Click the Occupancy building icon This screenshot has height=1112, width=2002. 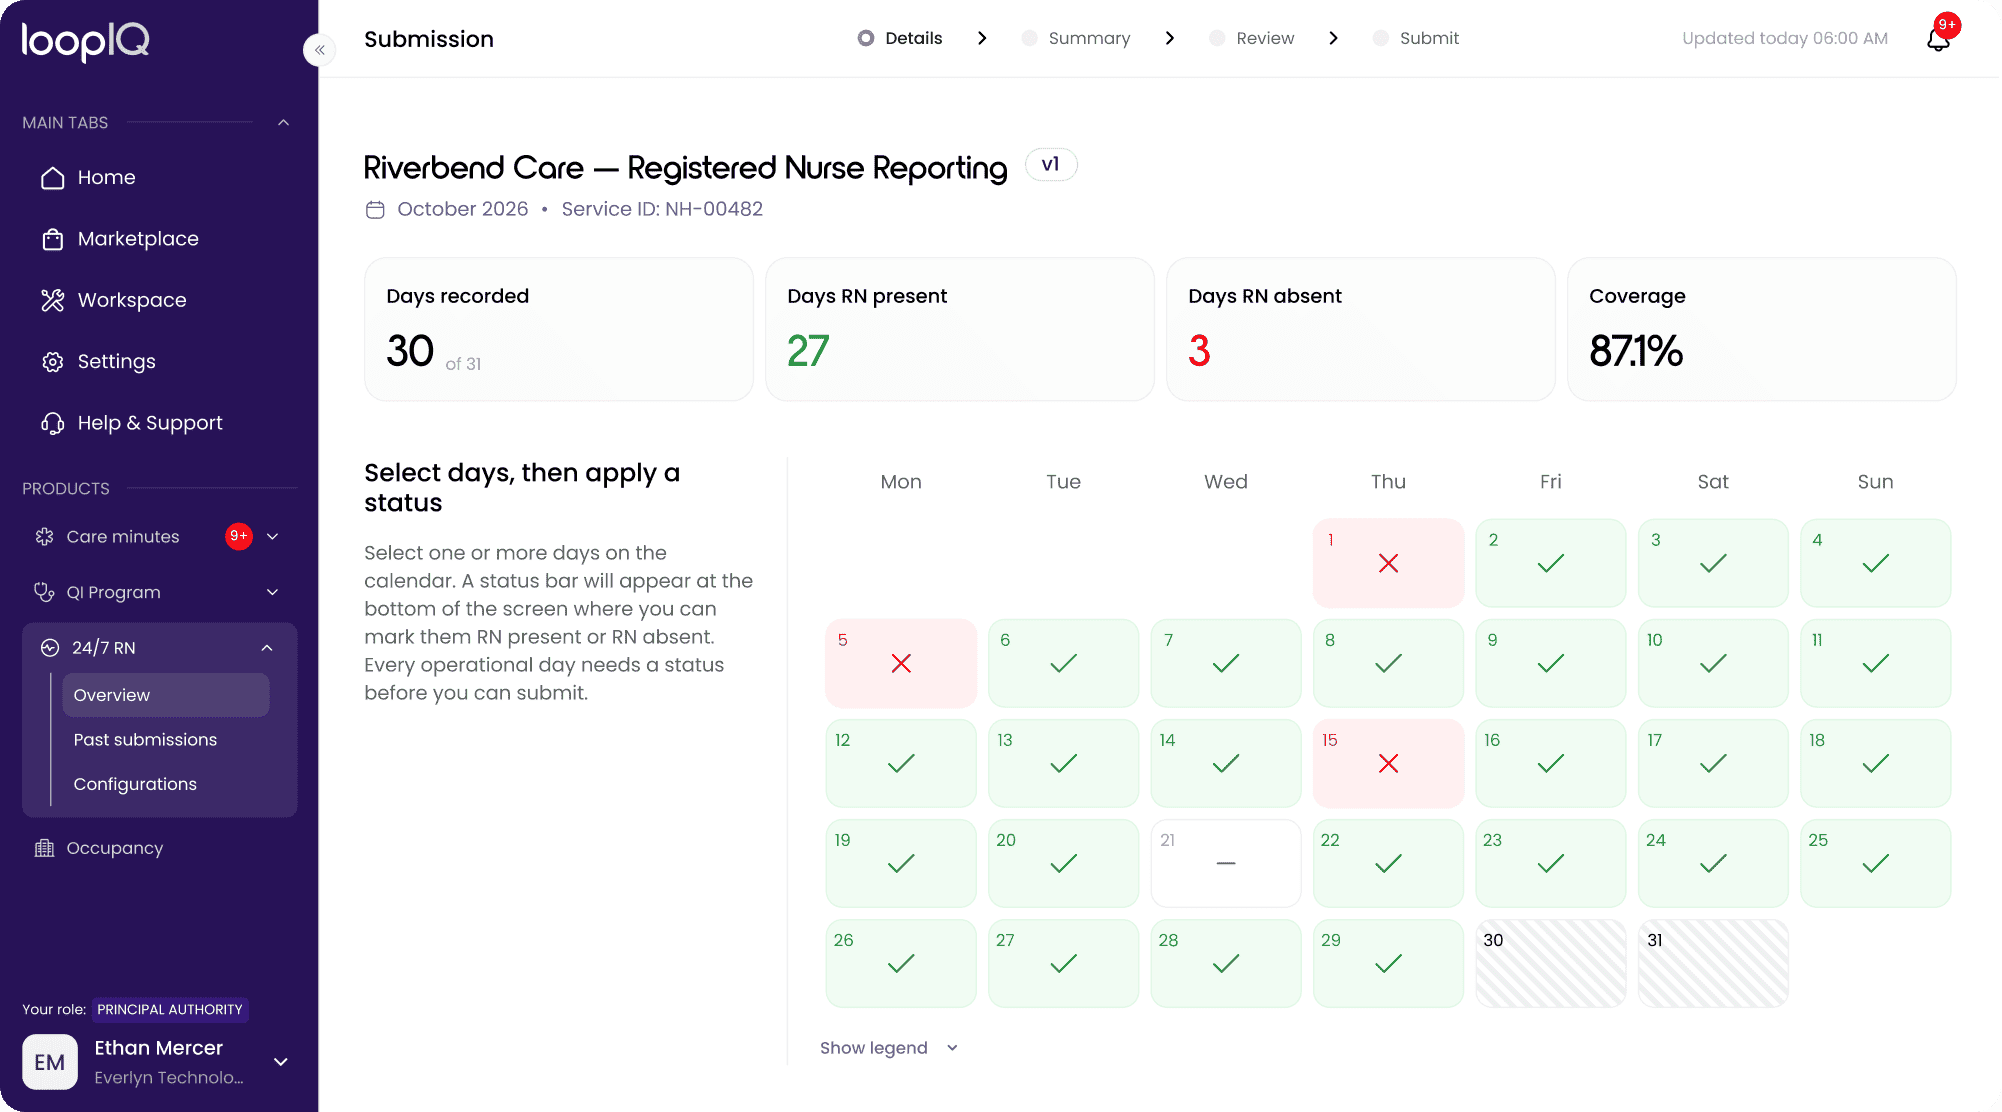pos(44,848)
